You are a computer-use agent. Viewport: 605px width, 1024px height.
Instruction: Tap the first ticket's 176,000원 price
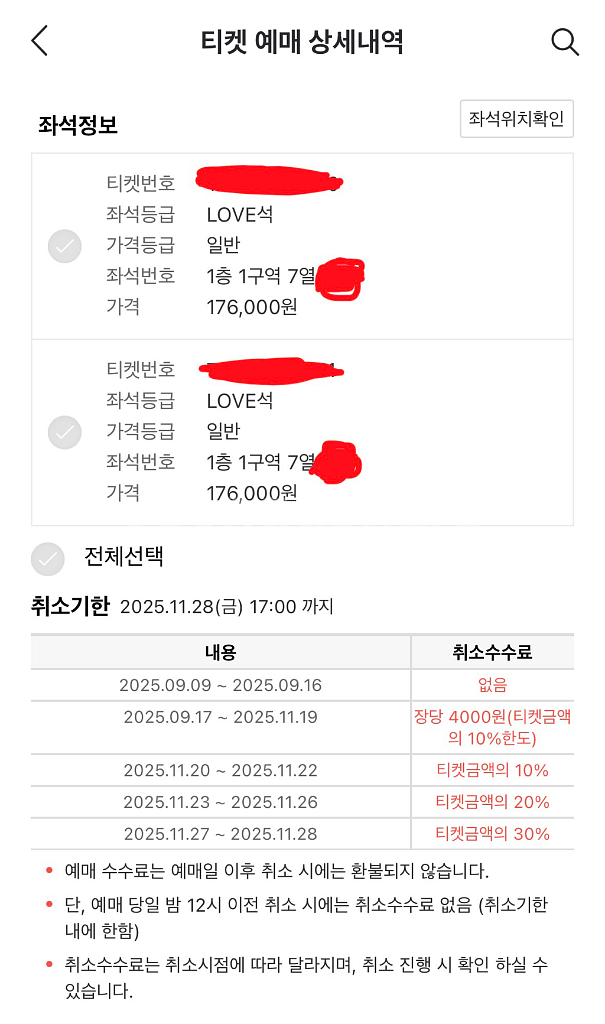click(x=251, y=307)
